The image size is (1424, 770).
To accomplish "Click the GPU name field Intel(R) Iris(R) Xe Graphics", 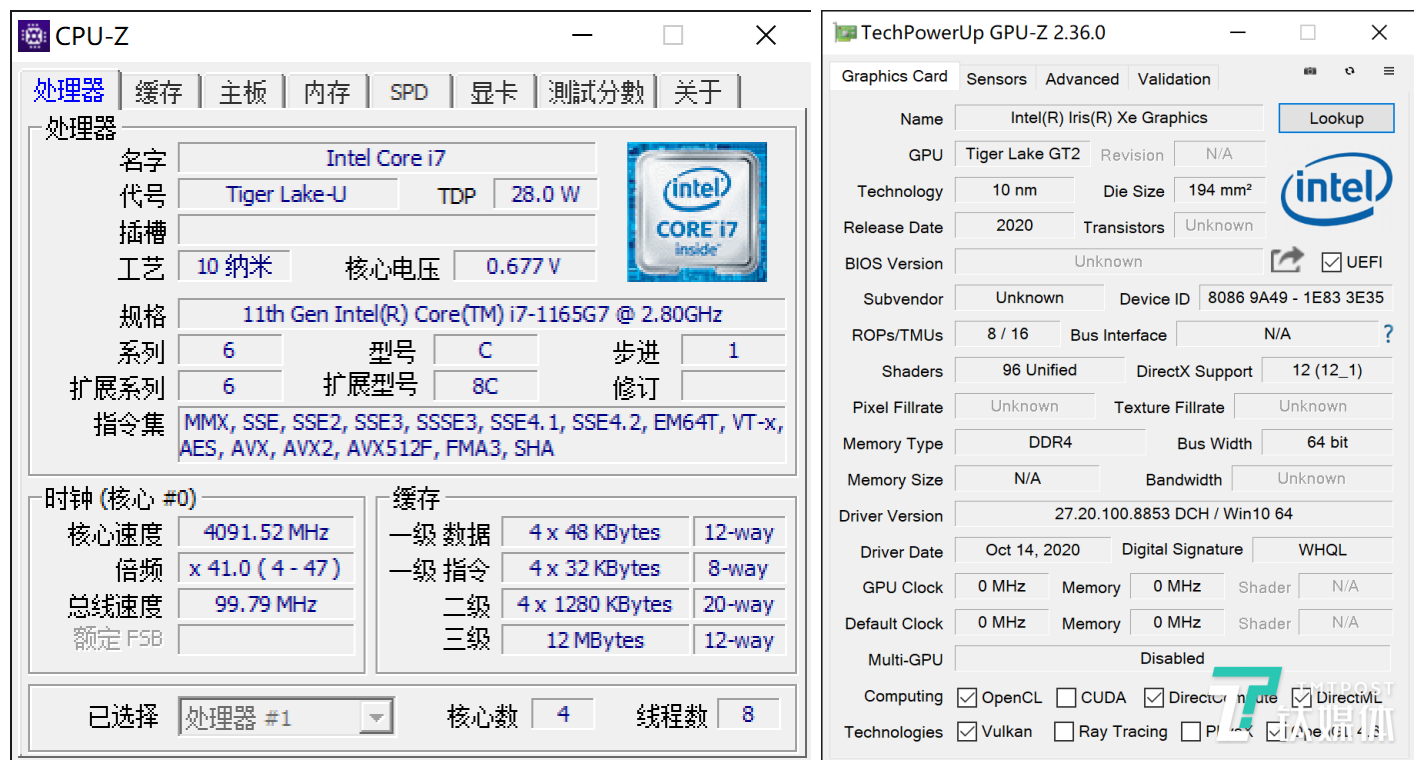I will 1109,118.
